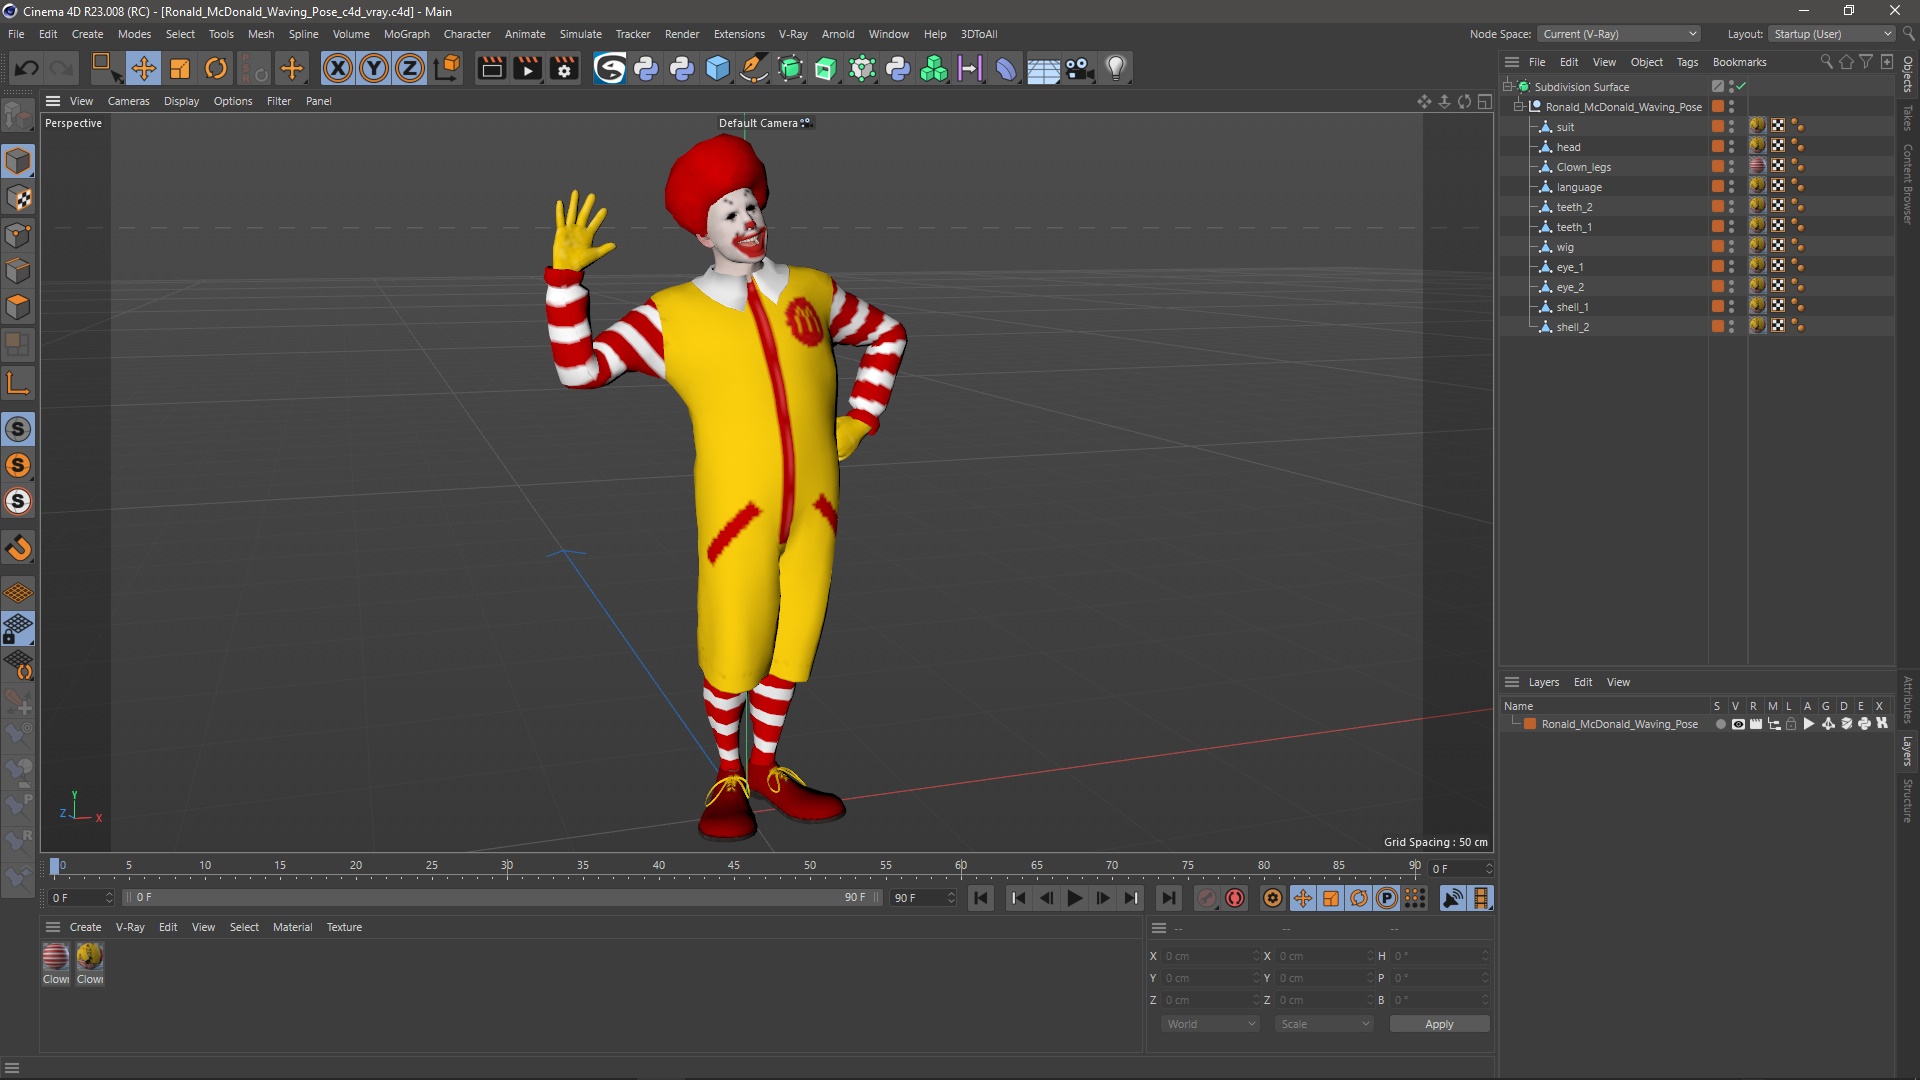The width and height of the screenshot is (1920, 1080).
Task: Select the teeth_2 object
Action: point(1574,207)
